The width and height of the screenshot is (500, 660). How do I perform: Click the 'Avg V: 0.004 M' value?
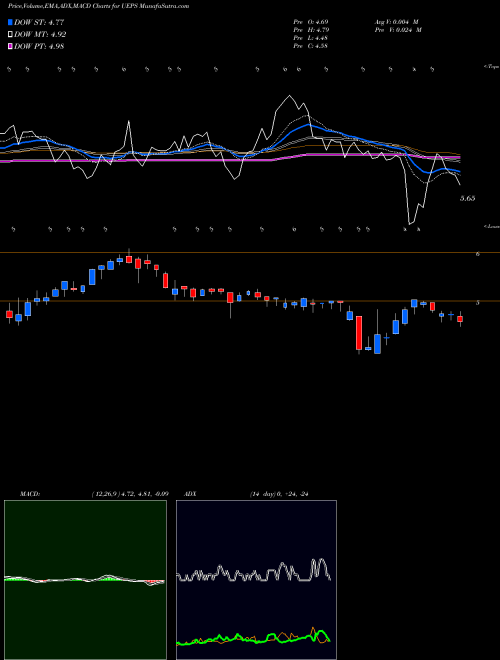pyautogui.click(x=398, y=22)
